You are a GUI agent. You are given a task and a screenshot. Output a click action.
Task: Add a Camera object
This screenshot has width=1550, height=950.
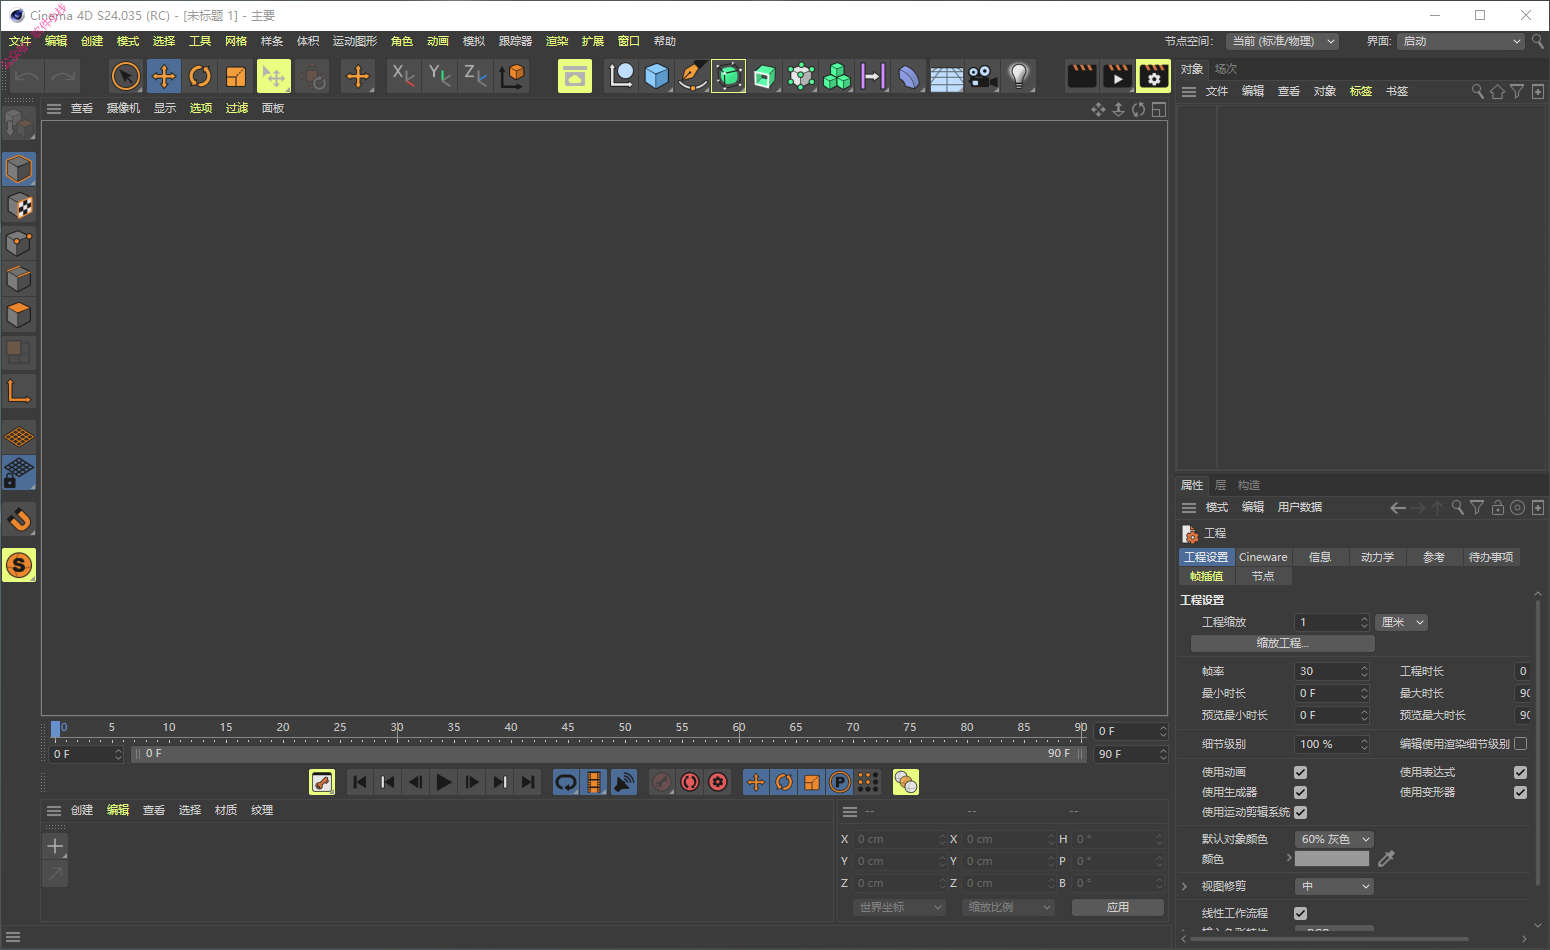(982, 76)
